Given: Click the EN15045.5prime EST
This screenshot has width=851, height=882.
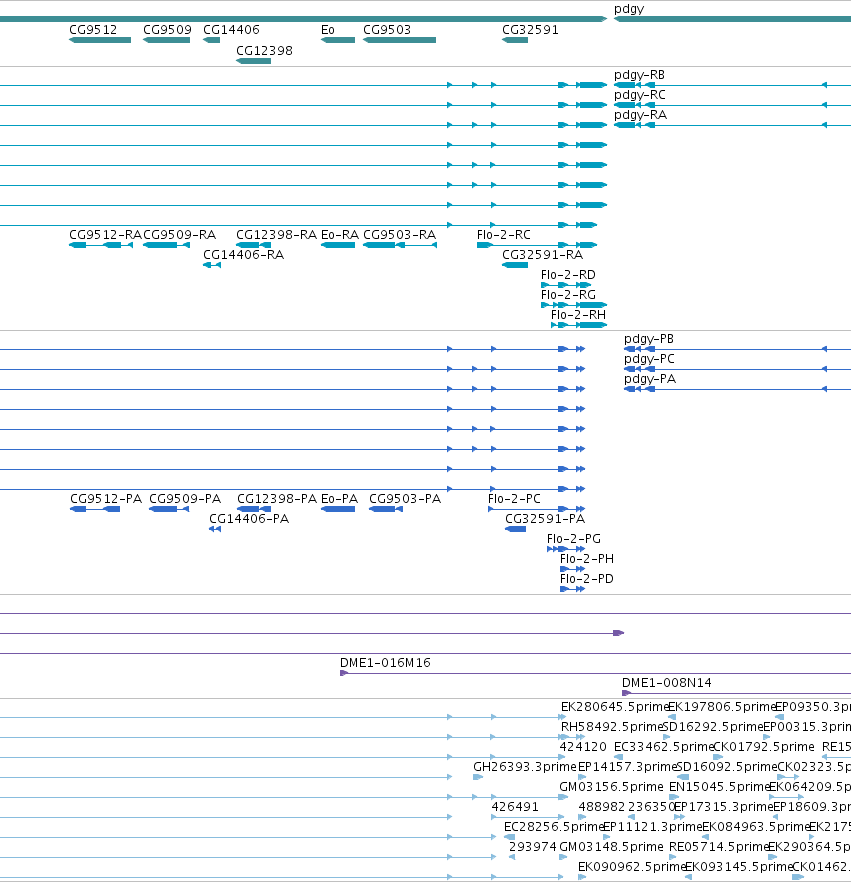Looking at the screenshot, I should point(674,797).
